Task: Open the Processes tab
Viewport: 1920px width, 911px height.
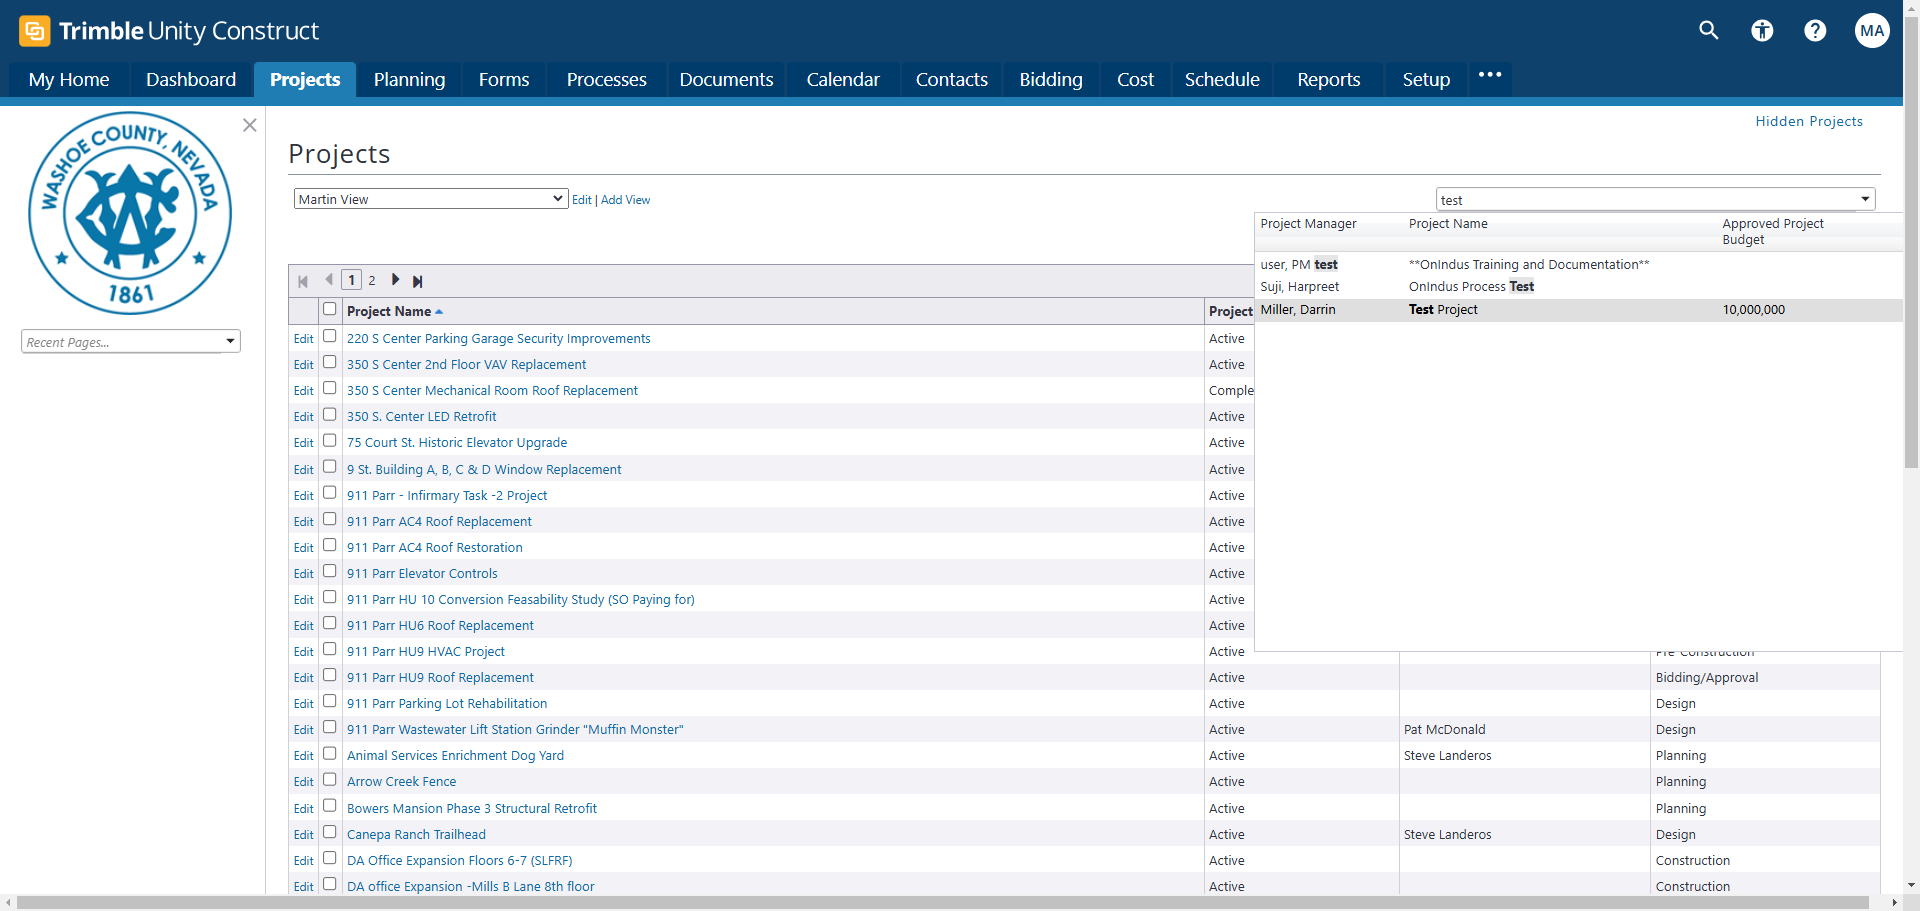Action: pos(606,80)
